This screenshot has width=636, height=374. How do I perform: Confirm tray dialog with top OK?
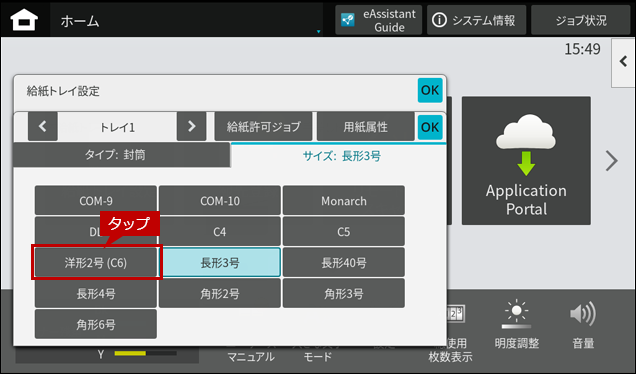[430, 90]
